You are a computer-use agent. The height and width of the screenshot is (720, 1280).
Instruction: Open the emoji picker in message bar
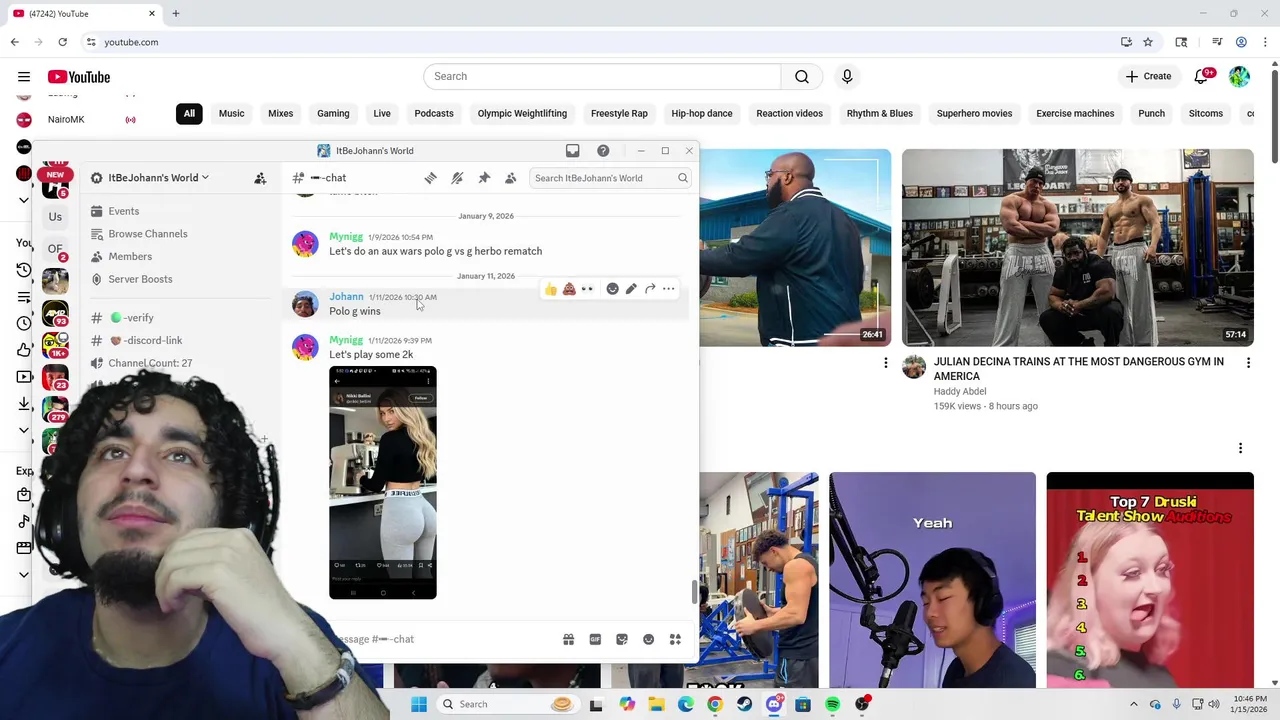pyautogui.click(x=649, y=639)
